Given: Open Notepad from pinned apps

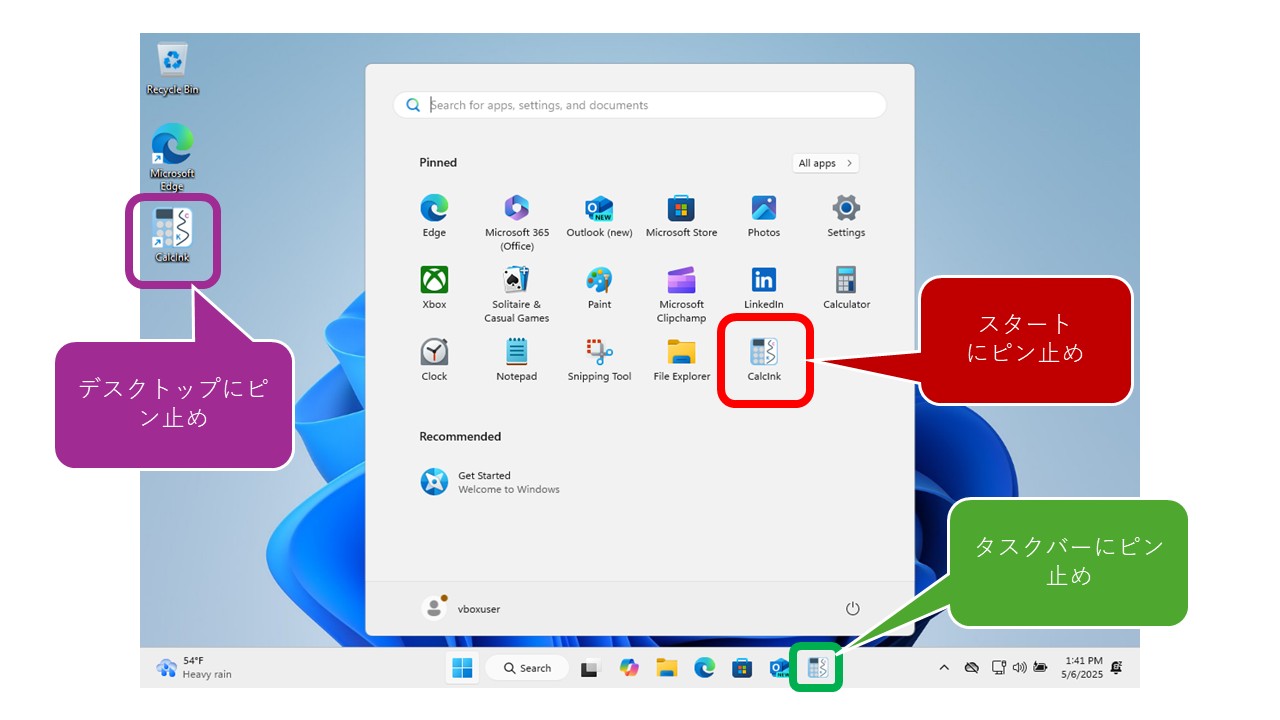Looking at the screenshot, I should [x=517, y=360].
